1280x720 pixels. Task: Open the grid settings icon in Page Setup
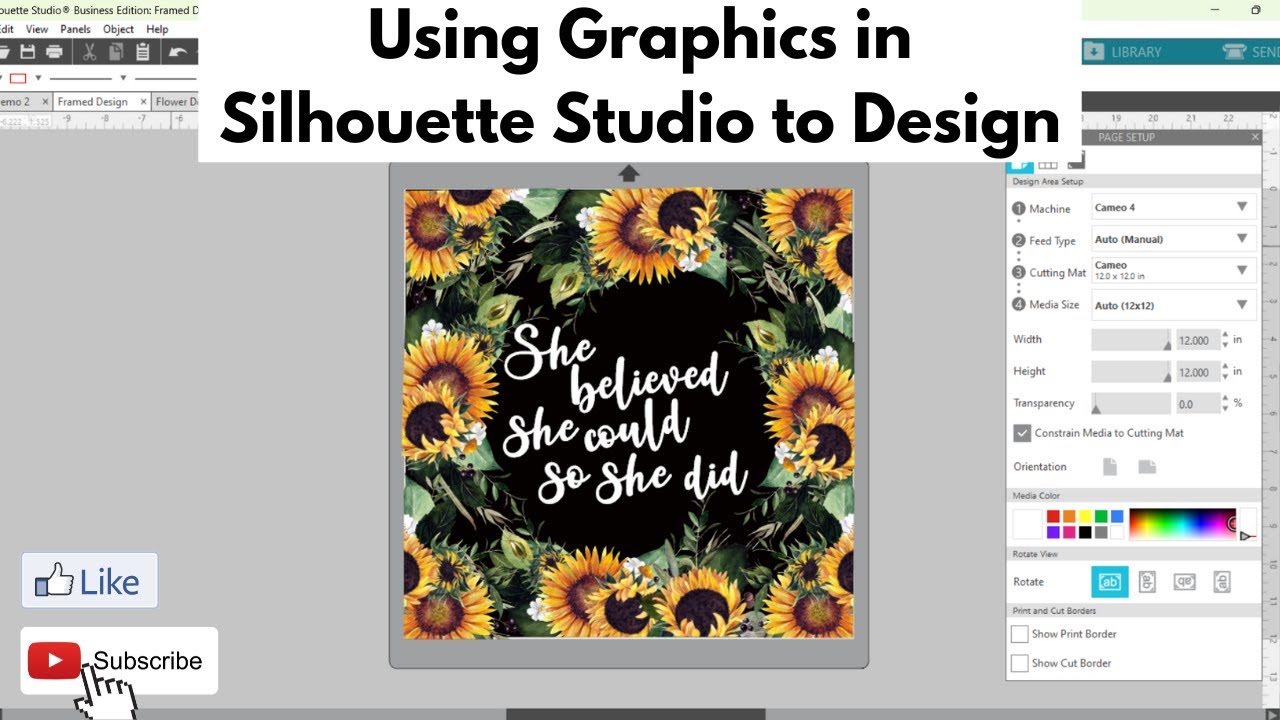coord(1048,164)
